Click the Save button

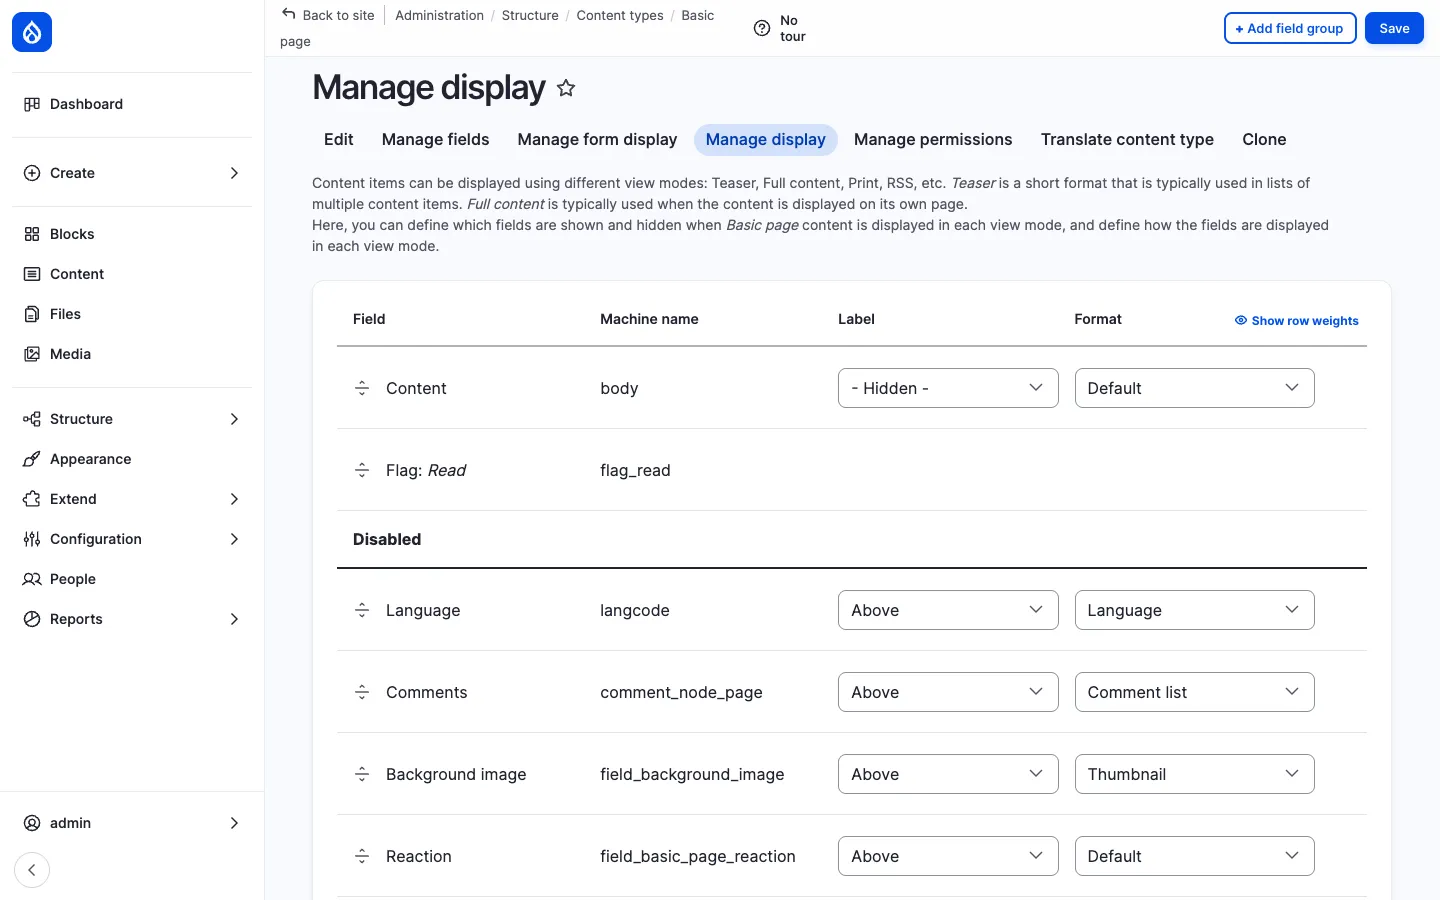click(x=1394, y=28)
